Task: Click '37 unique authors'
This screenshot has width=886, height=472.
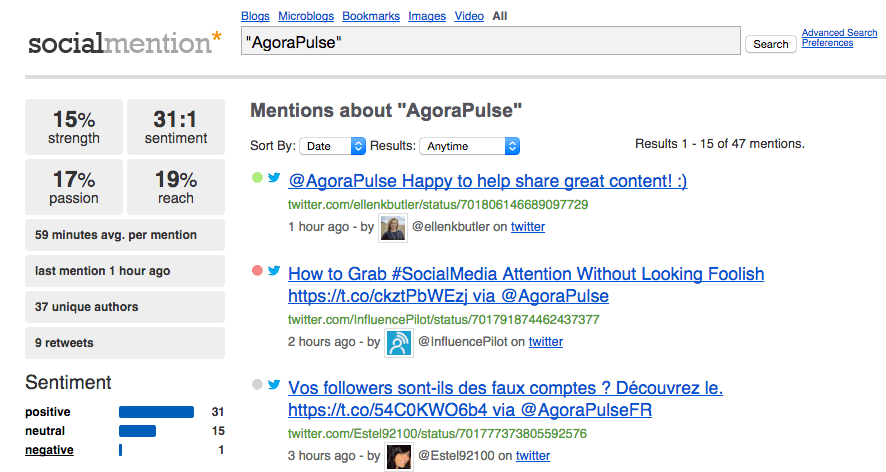Action: (125, 307)
